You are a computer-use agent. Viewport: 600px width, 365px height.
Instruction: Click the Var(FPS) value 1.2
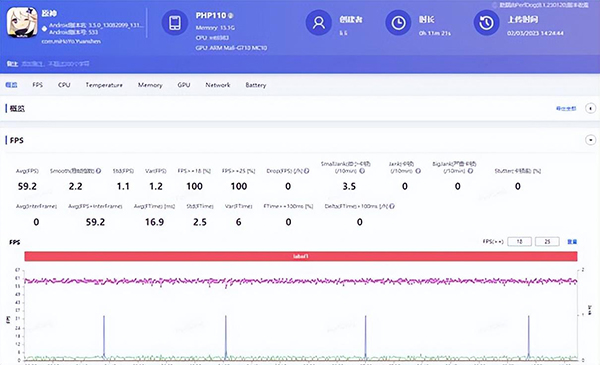coord(156,186)
